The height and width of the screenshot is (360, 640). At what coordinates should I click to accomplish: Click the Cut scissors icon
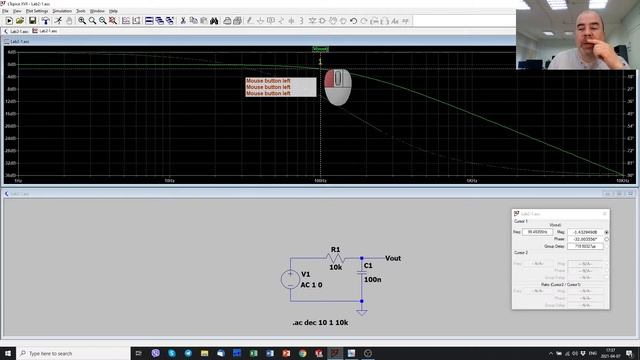click(x=183, y=20)
